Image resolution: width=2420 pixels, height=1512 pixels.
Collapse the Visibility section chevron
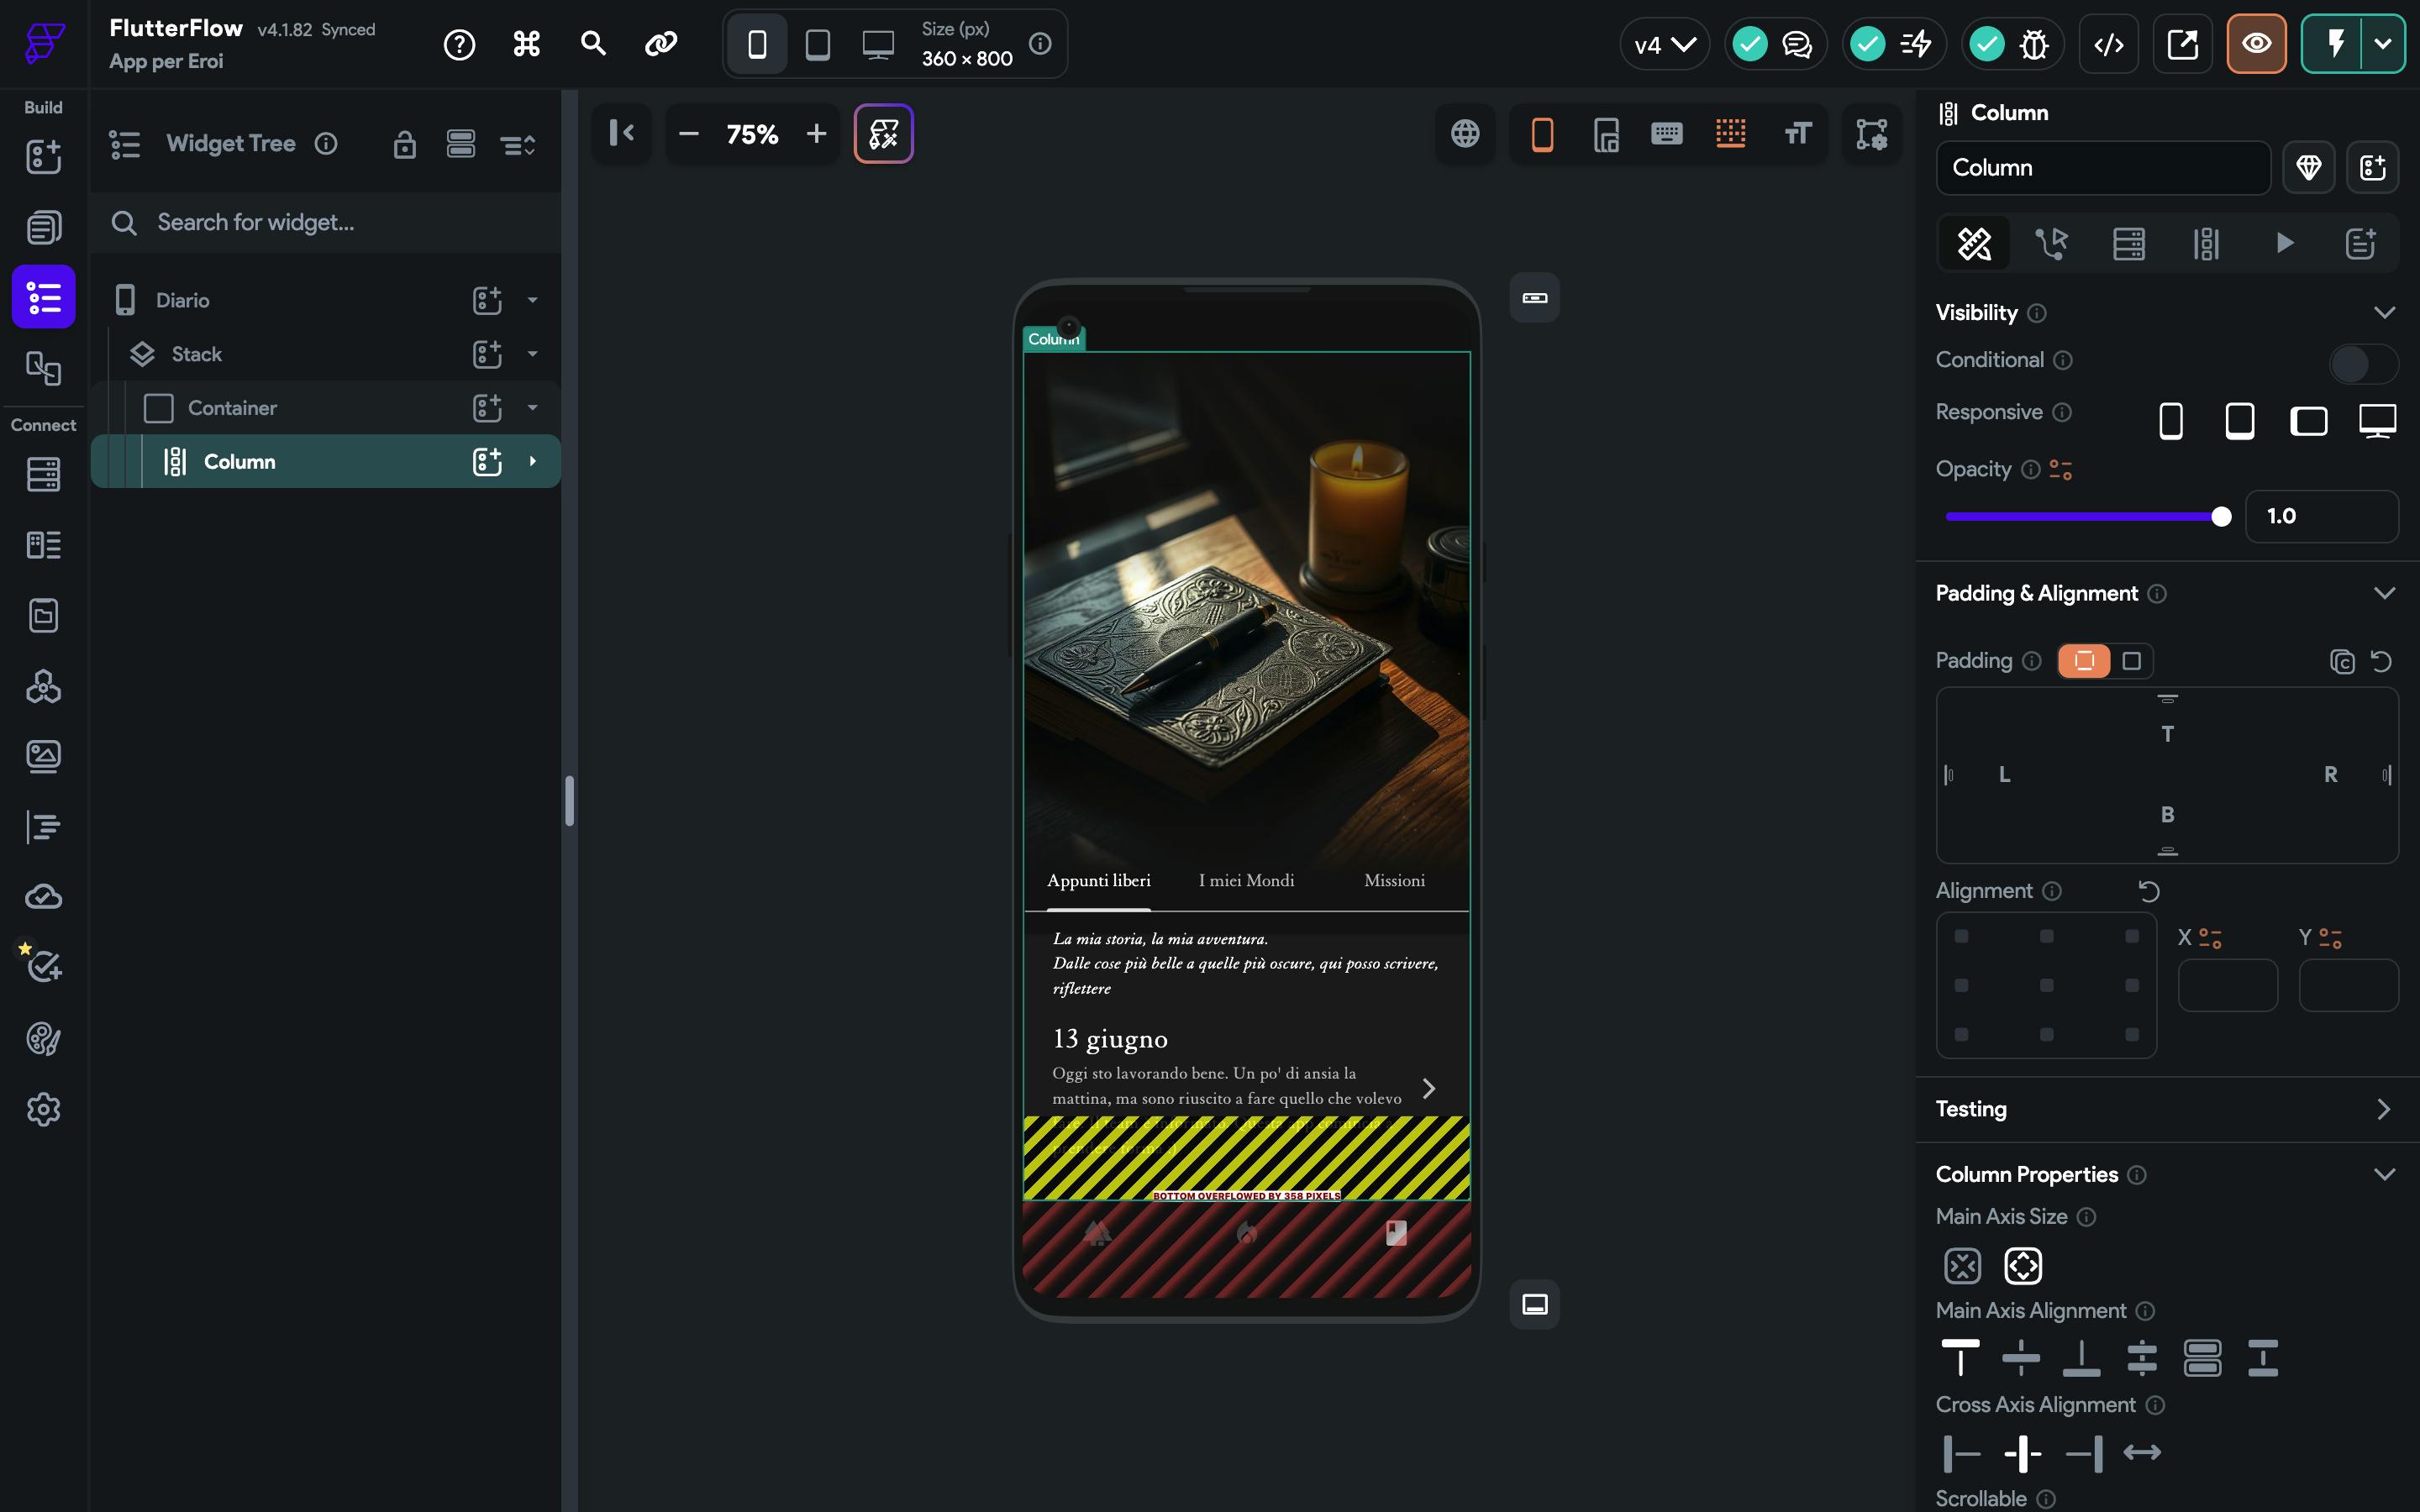[2384, 313]
